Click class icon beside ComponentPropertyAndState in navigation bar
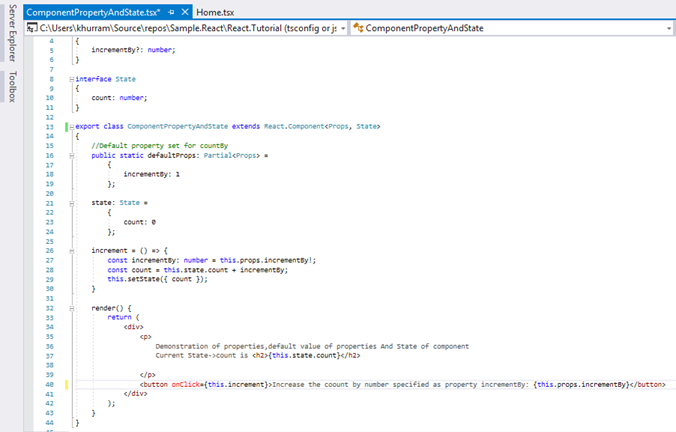This screenshot has width=676, height=432. [356, 29]
